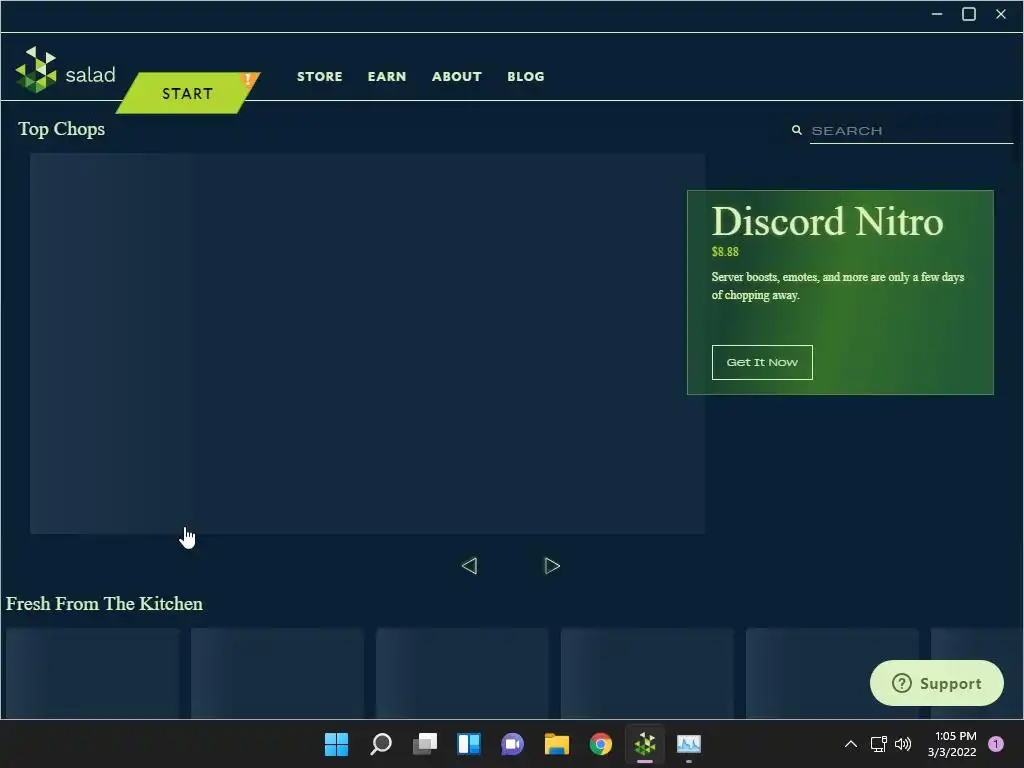Maximize the Salad window
The height and width of the screenshot is (768, 1024).
pyautogui.click(x=969, y=14)
